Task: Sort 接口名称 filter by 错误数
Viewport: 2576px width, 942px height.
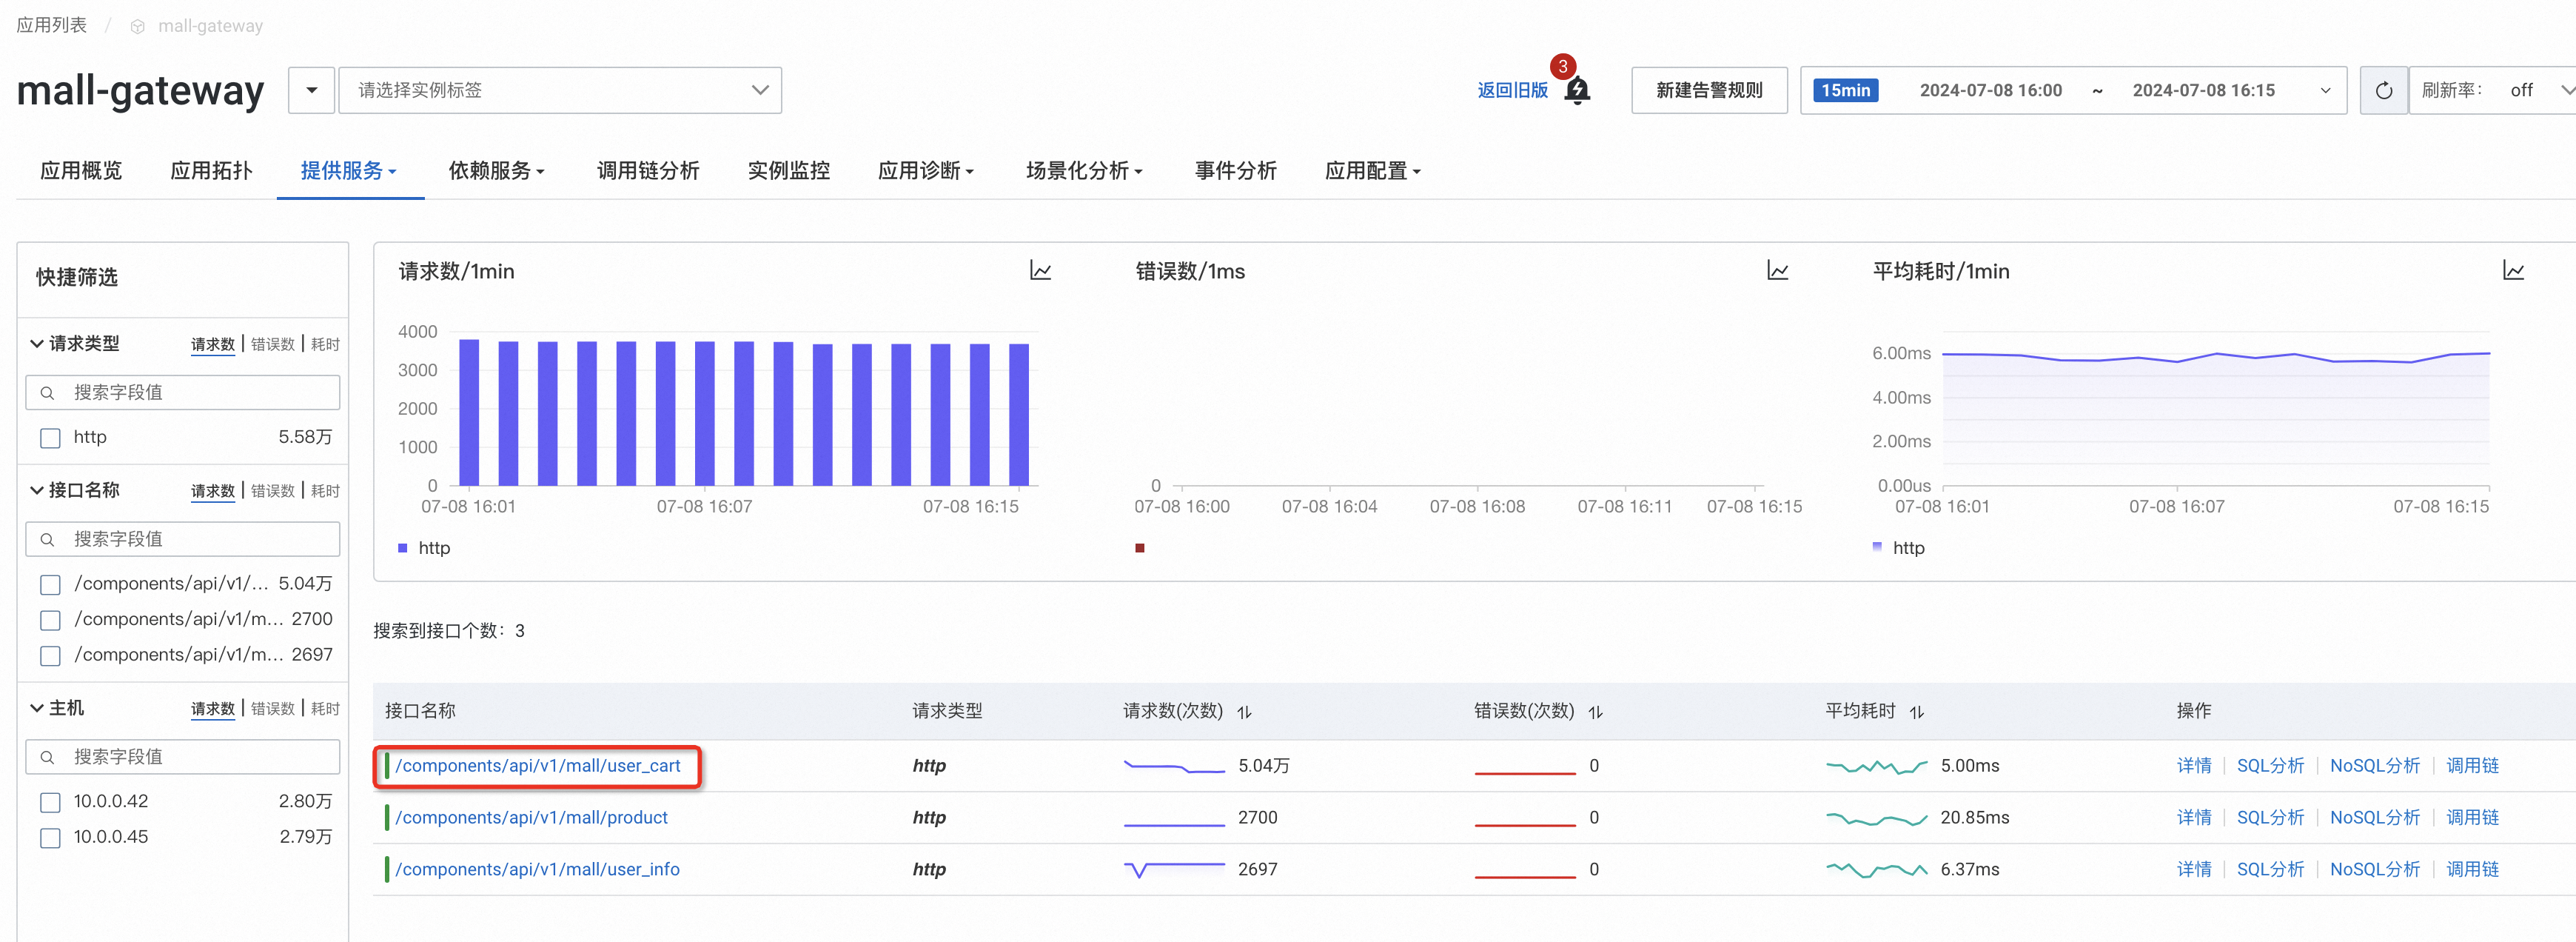Action: click(273, 491)
